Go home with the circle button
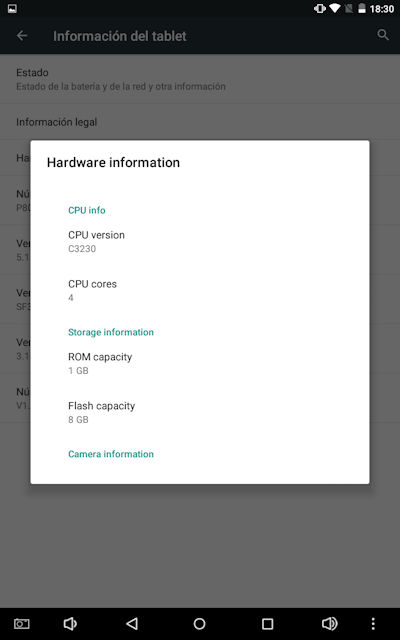The height and width of the screenshot is (640, 400). (x=199, y=624)
